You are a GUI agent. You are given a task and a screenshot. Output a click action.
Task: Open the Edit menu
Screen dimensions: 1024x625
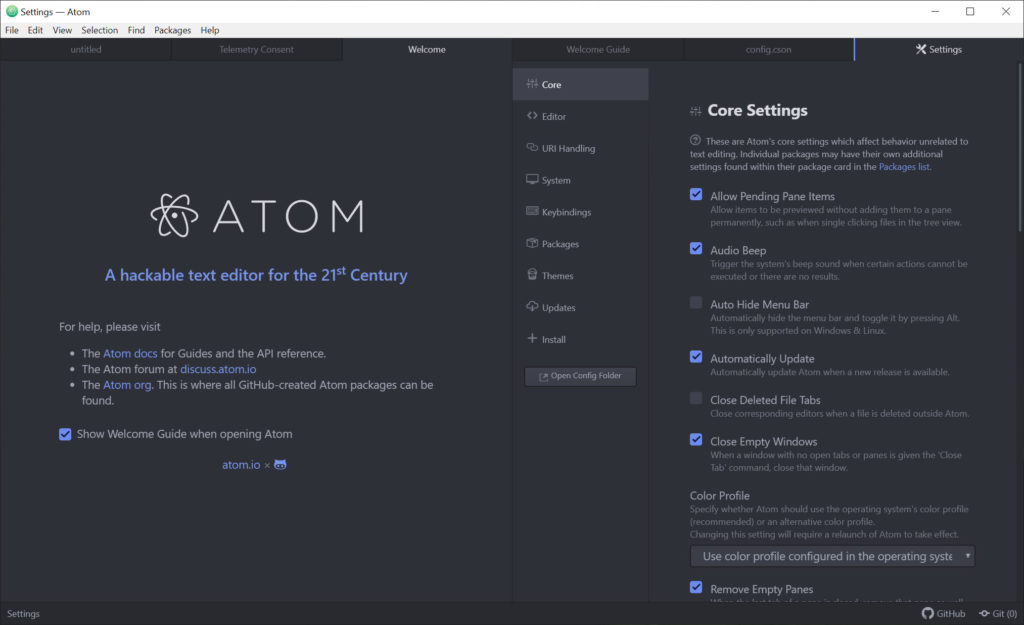[x=35, y=30]
